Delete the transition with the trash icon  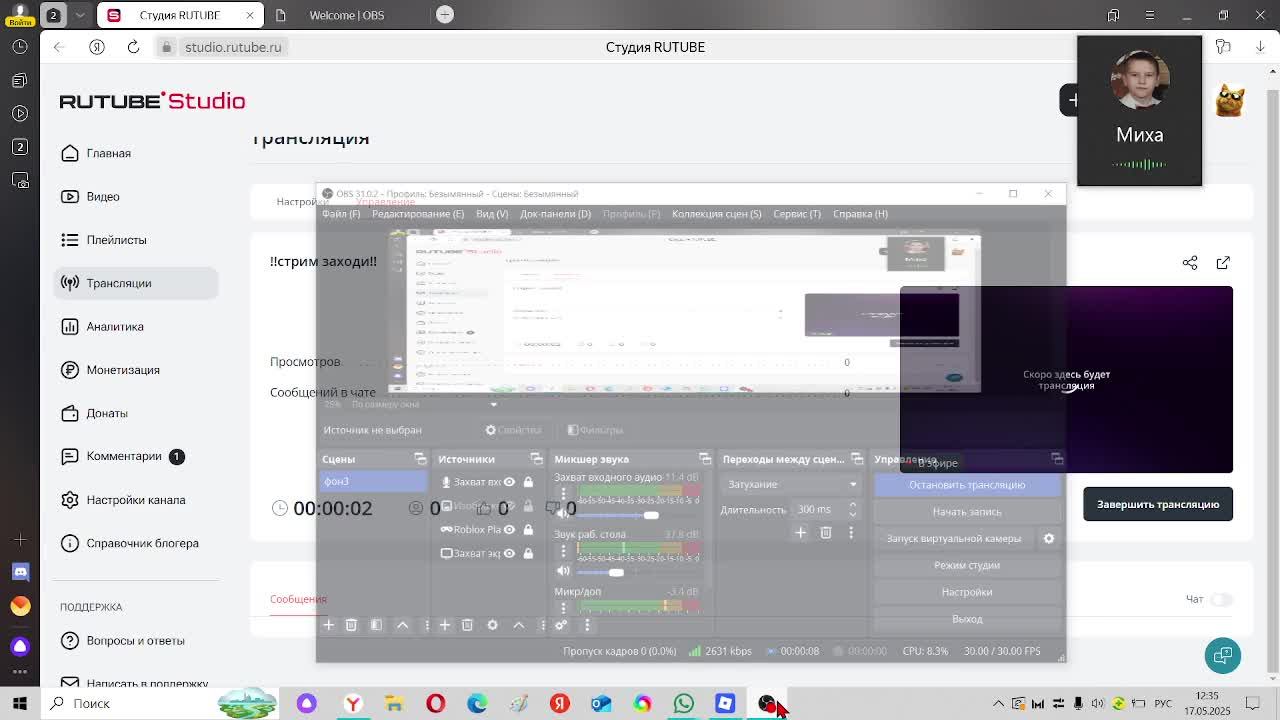point(826,533)
